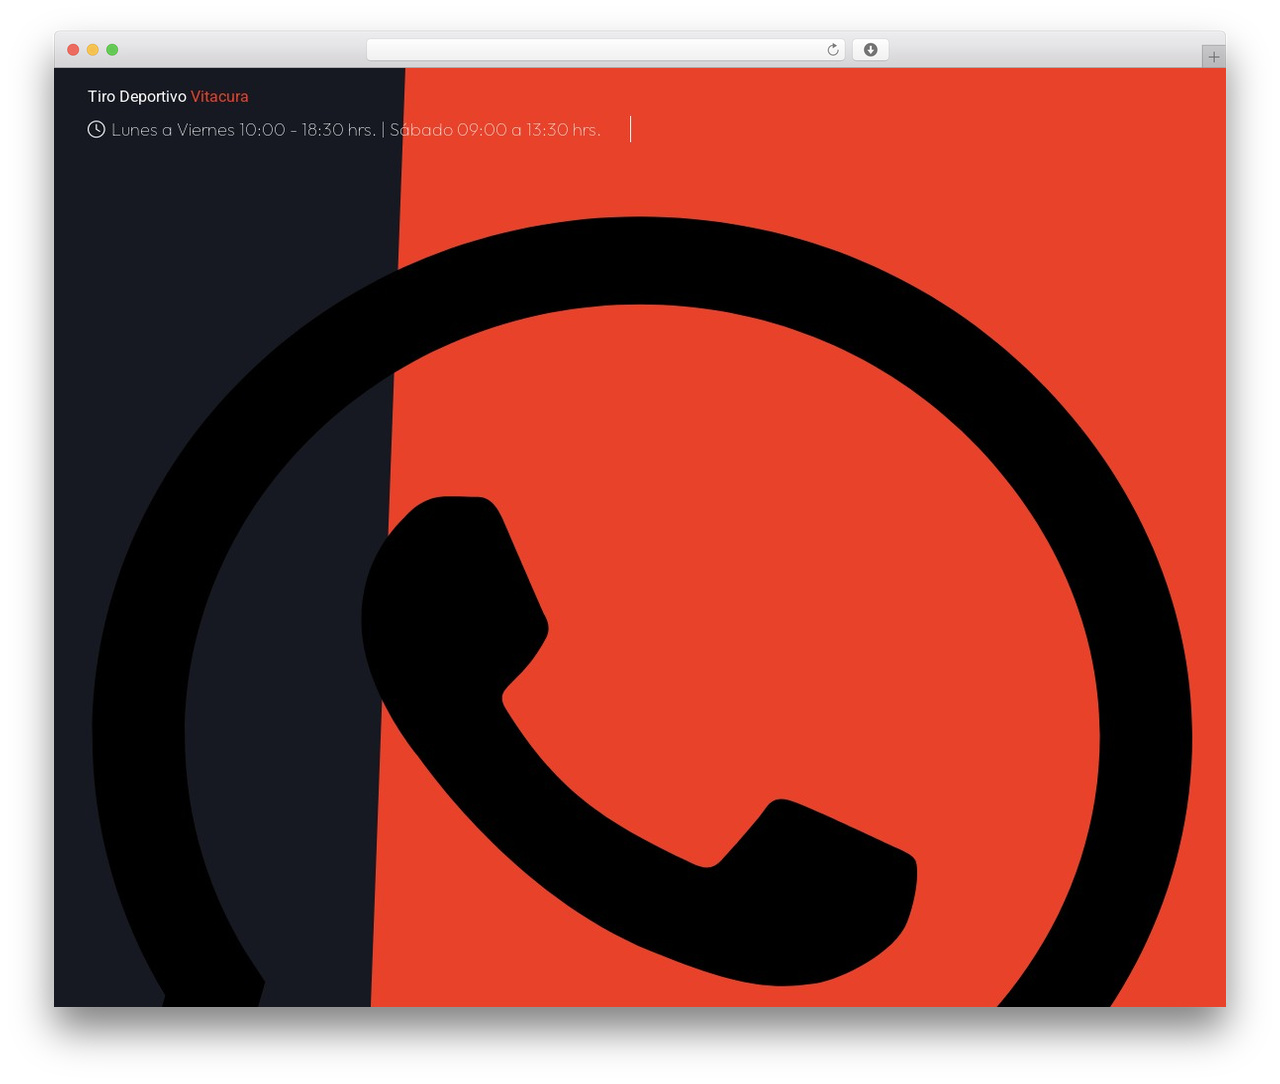Image resolution: width=1280 pixels, height=1084 pixels.
Task: Select the 'Lunes a Viernes 10:00 - 18:30 hrs.' text
Action: [x=244, y=130]
